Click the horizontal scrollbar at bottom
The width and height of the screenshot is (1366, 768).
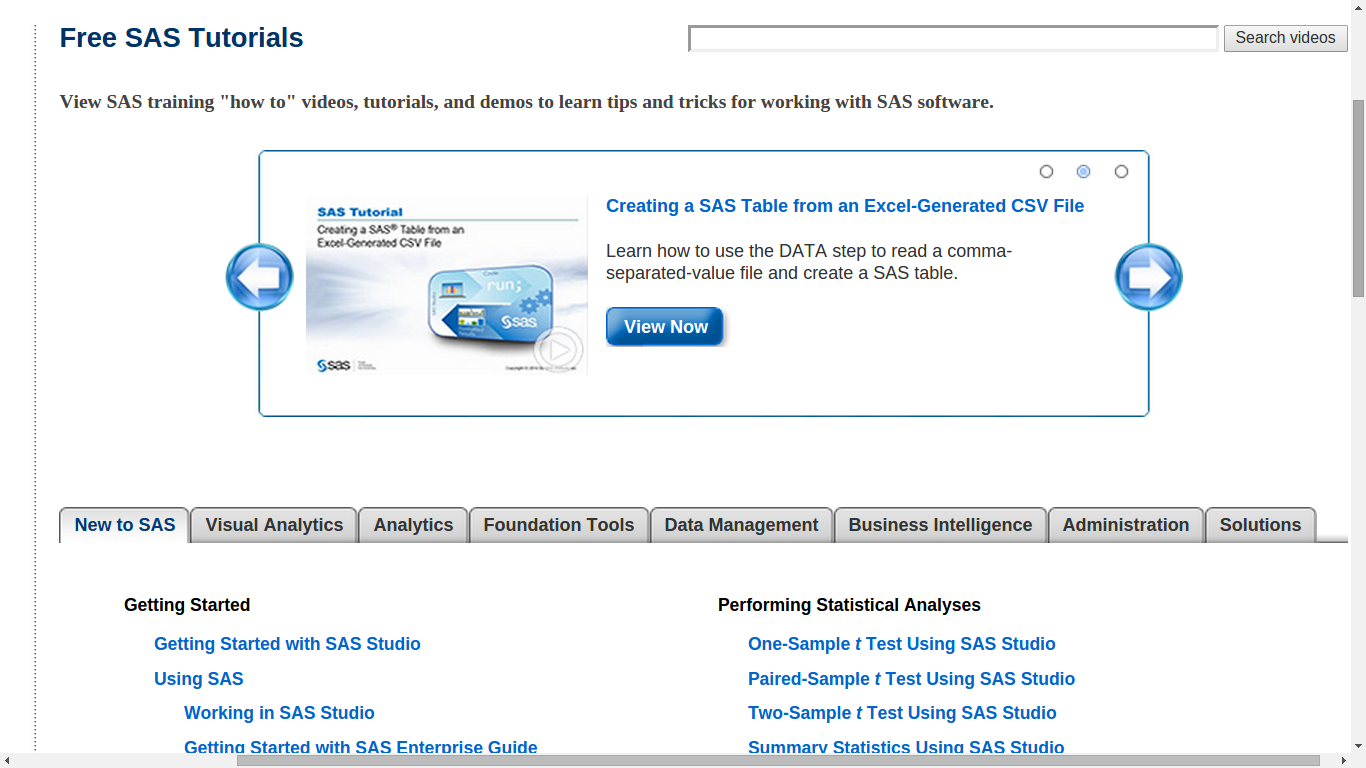(778, 761)
